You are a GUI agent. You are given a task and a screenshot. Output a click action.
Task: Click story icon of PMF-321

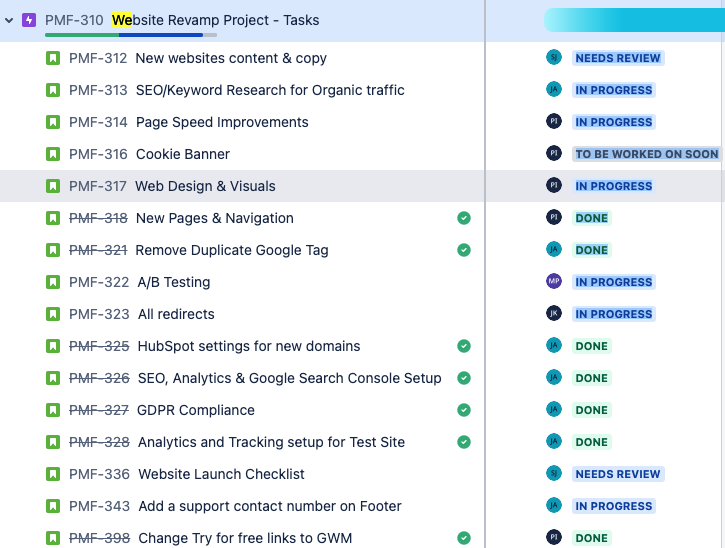53,250
